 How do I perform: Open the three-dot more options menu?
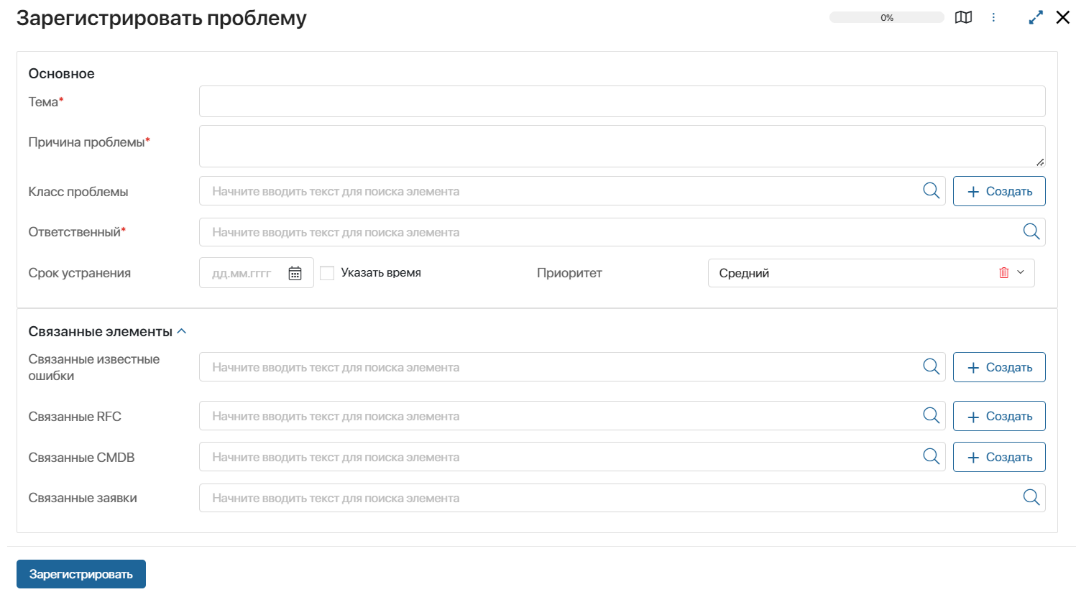(993, 18)
